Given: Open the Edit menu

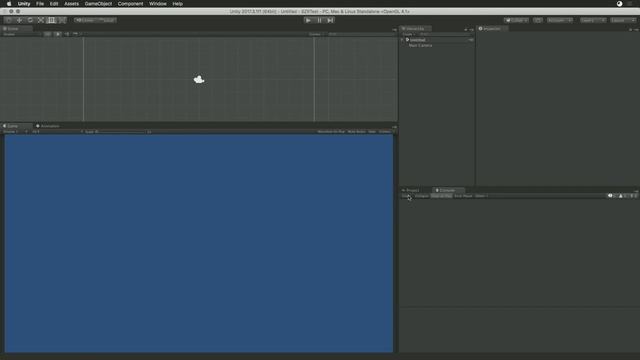Looking at the screenshot, I should pos(54,4).
